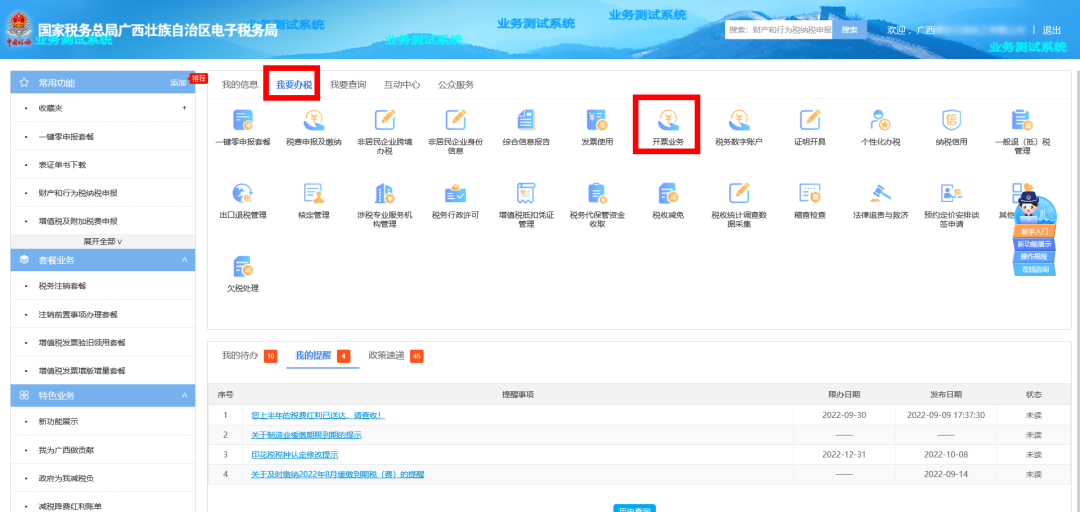Viewport: 1080px width, 512px height.
Task: Open 税务代保管资金收取 icon
Action: 596,194
